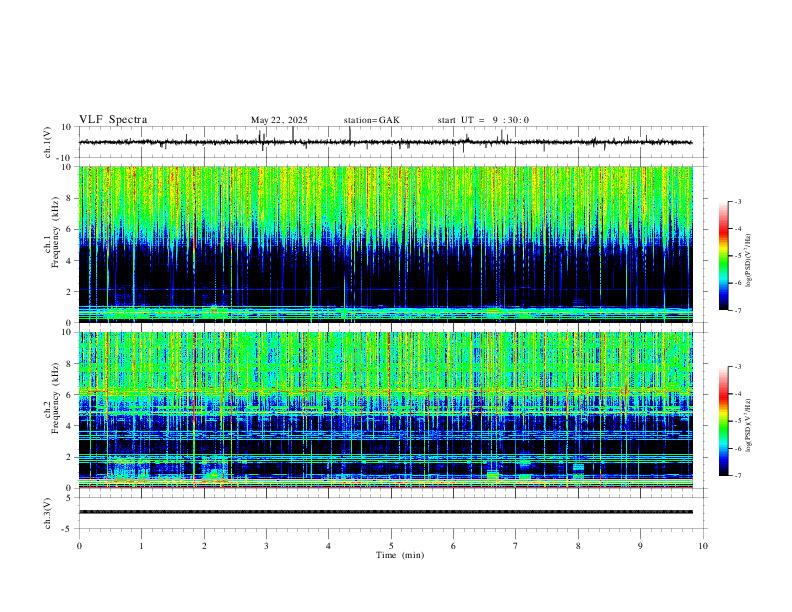792x612 pixels.
Task: Click the "ch.1(V)" axis label
Action: point(48,142)
